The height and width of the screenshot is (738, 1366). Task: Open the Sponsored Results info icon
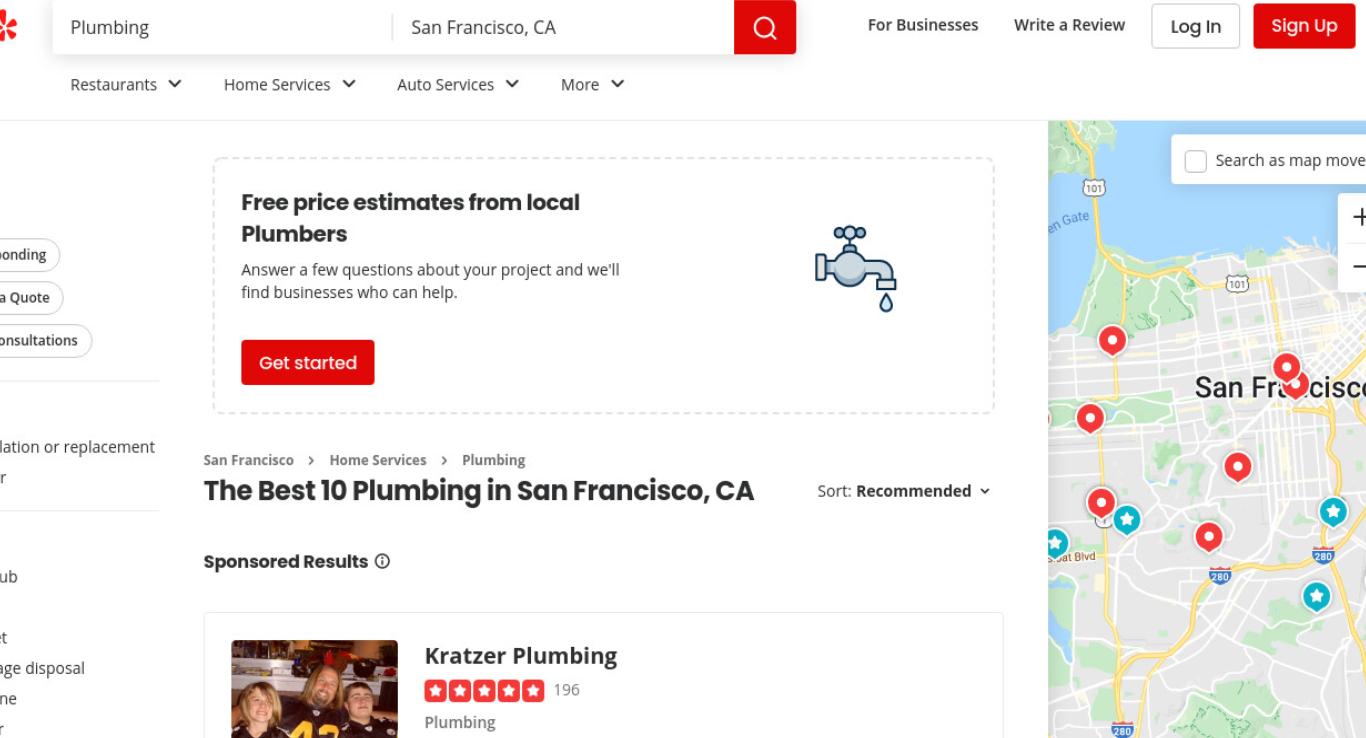(382, 562)
